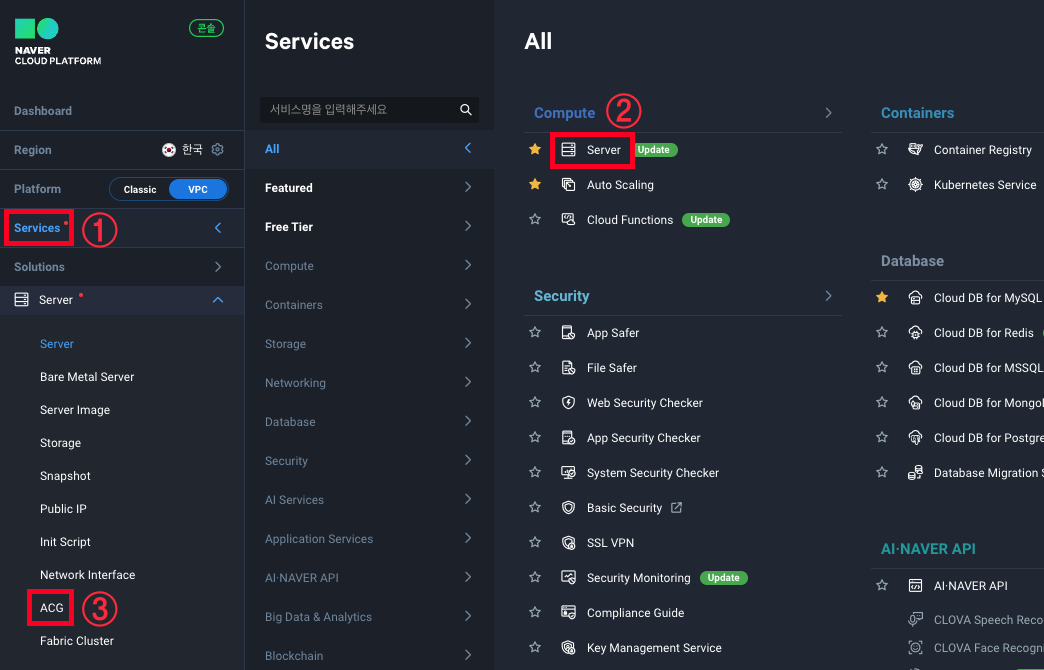Open the Network Interface submenu item
The image size is (1044, 670).
[x=87, y=575]
